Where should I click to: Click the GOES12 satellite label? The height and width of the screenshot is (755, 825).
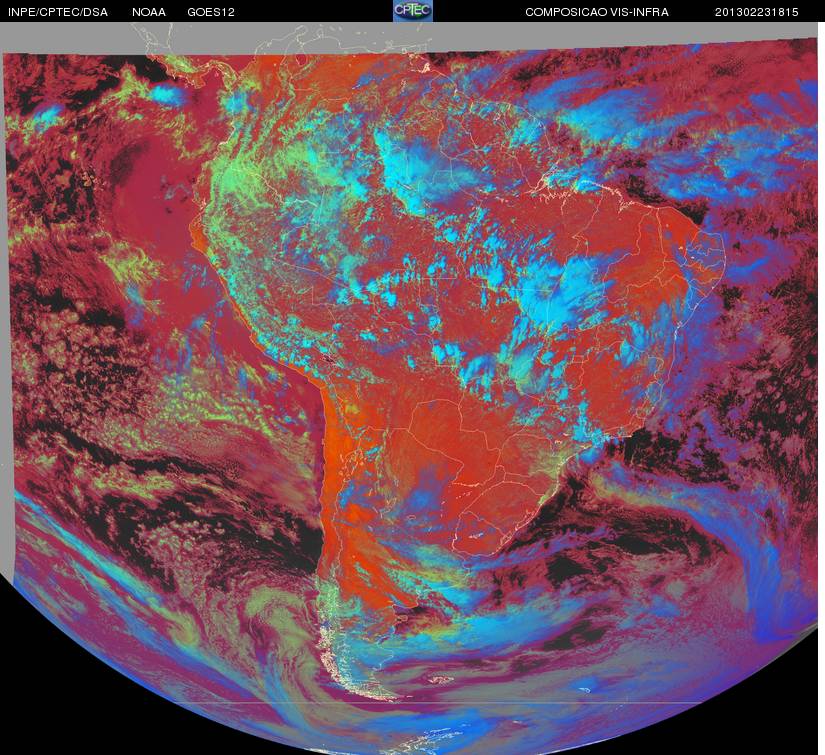point(211,12)
